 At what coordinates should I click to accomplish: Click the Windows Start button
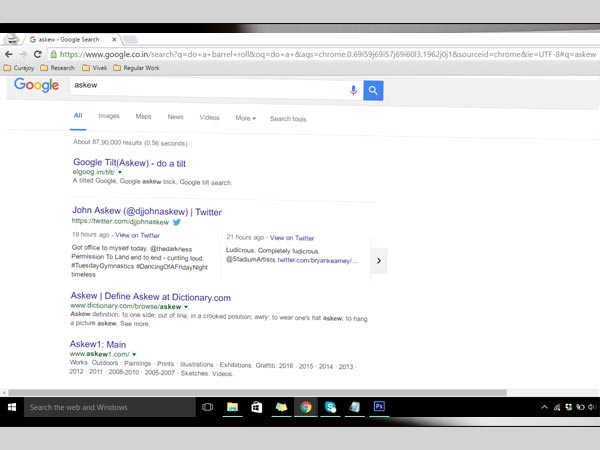[13, 407]
